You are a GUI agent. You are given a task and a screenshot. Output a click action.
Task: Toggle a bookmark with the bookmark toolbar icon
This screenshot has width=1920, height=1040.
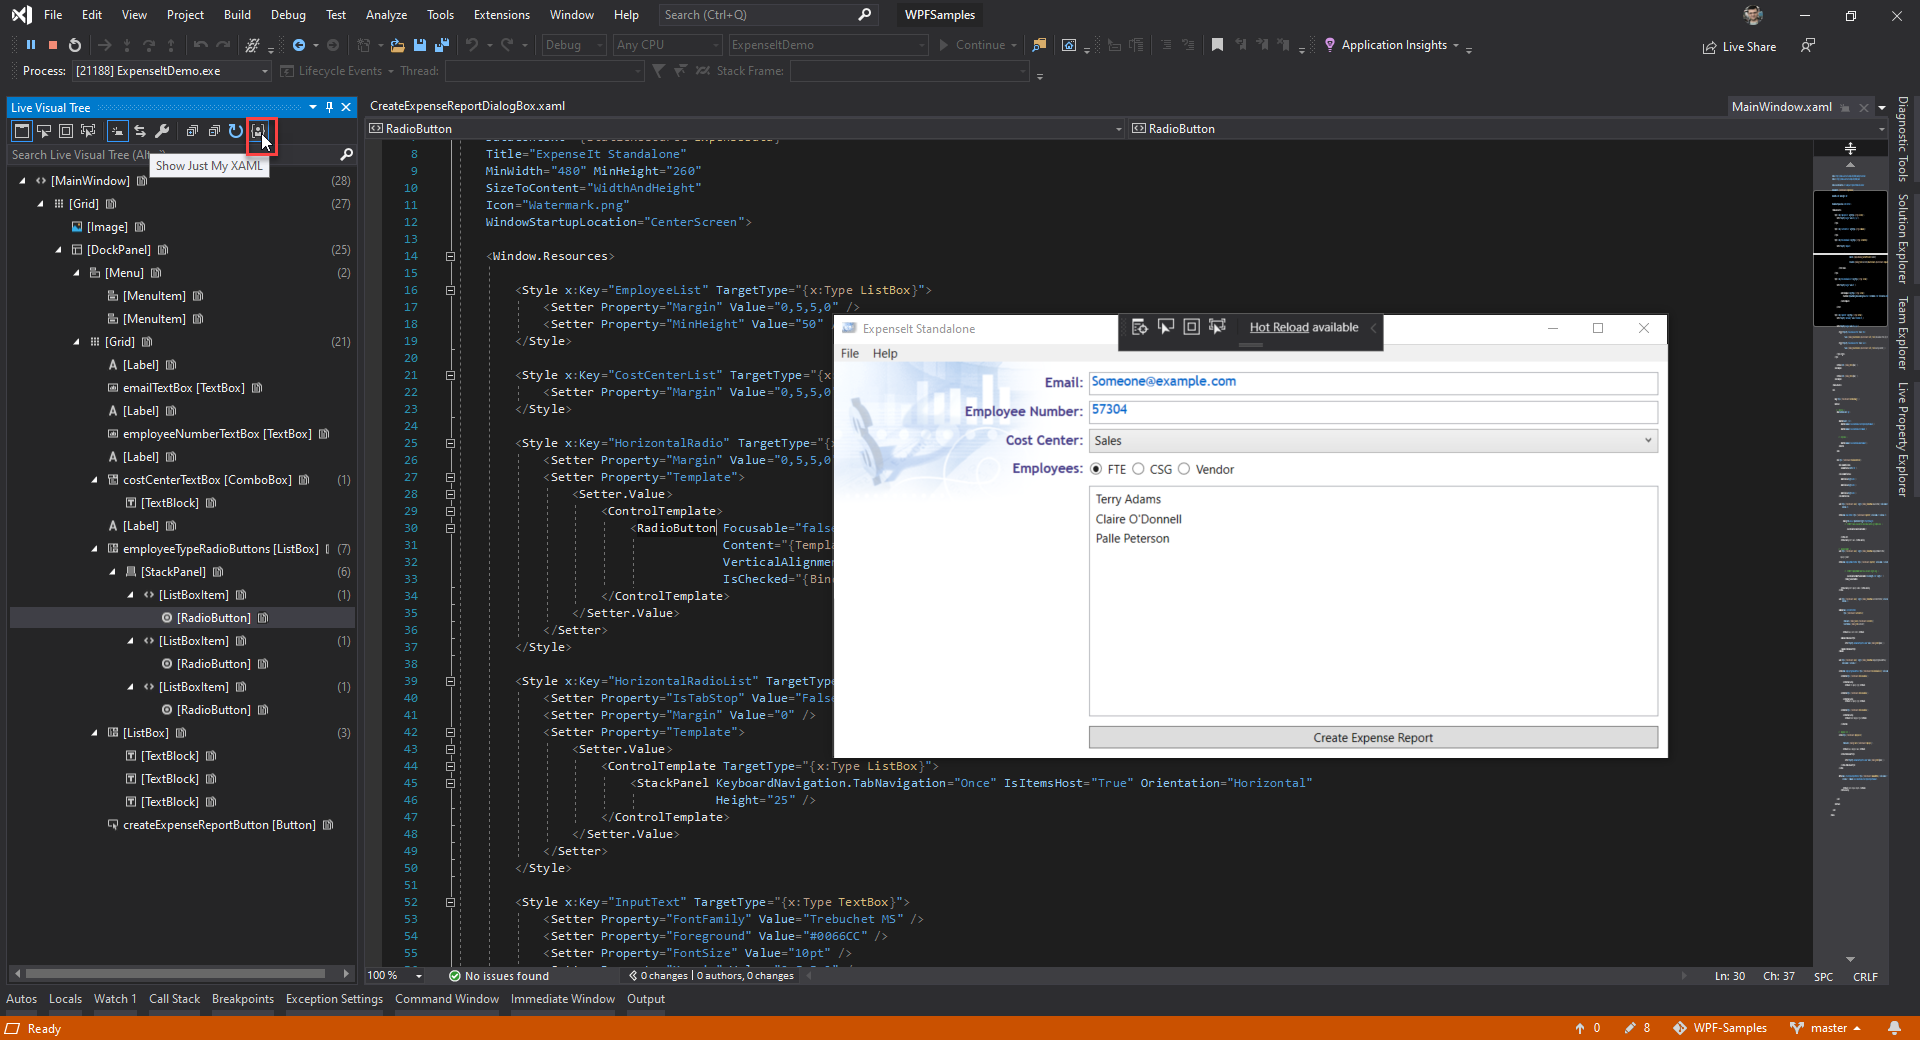click(x=1217, y=45)
